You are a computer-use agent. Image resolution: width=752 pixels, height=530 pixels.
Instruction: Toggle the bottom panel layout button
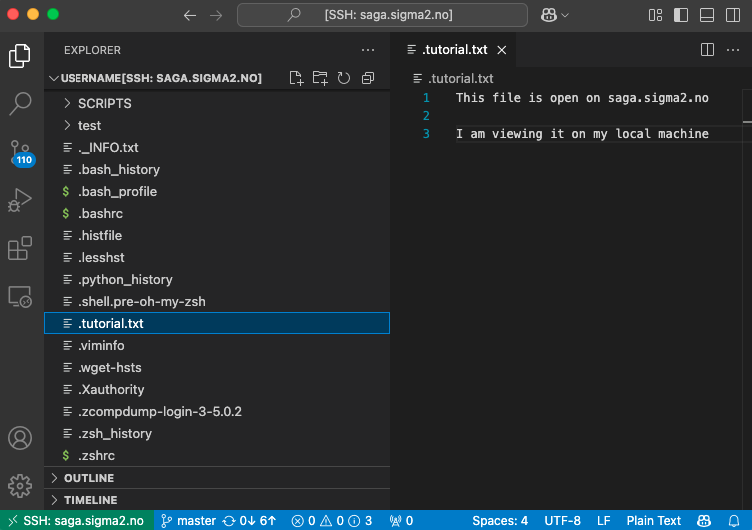(x=707, y=15)
